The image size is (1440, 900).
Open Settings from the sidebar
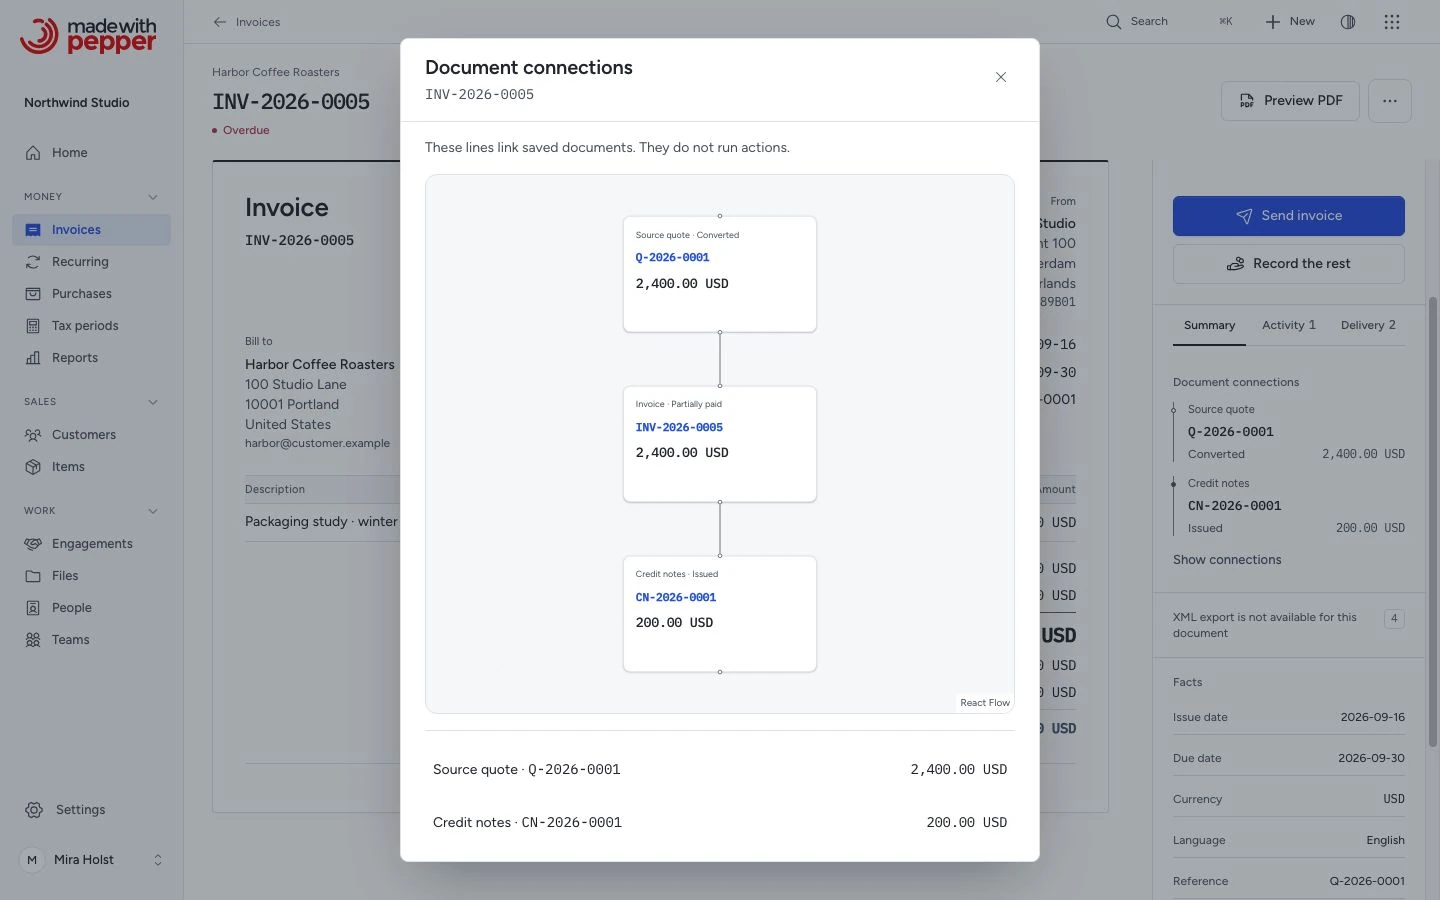click(x=91, y=810)
